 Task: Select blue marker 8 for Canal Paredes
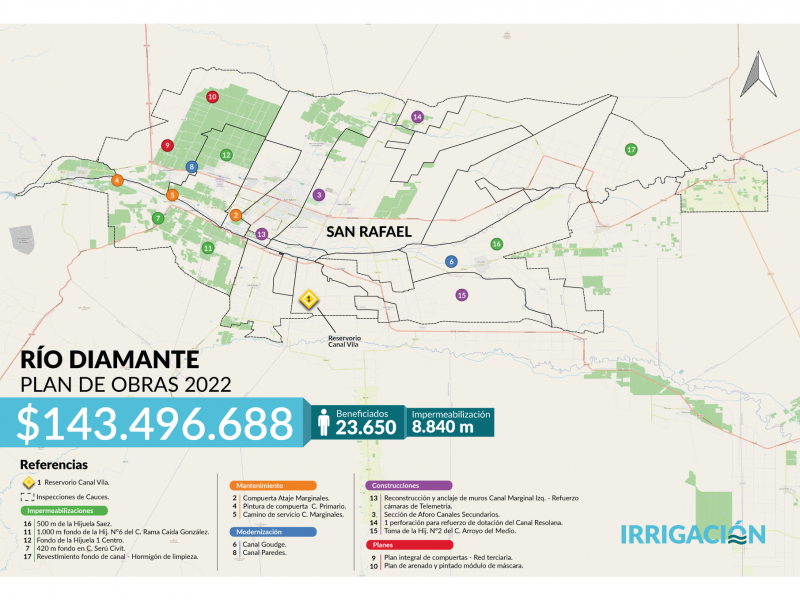[x=192, y=166]
